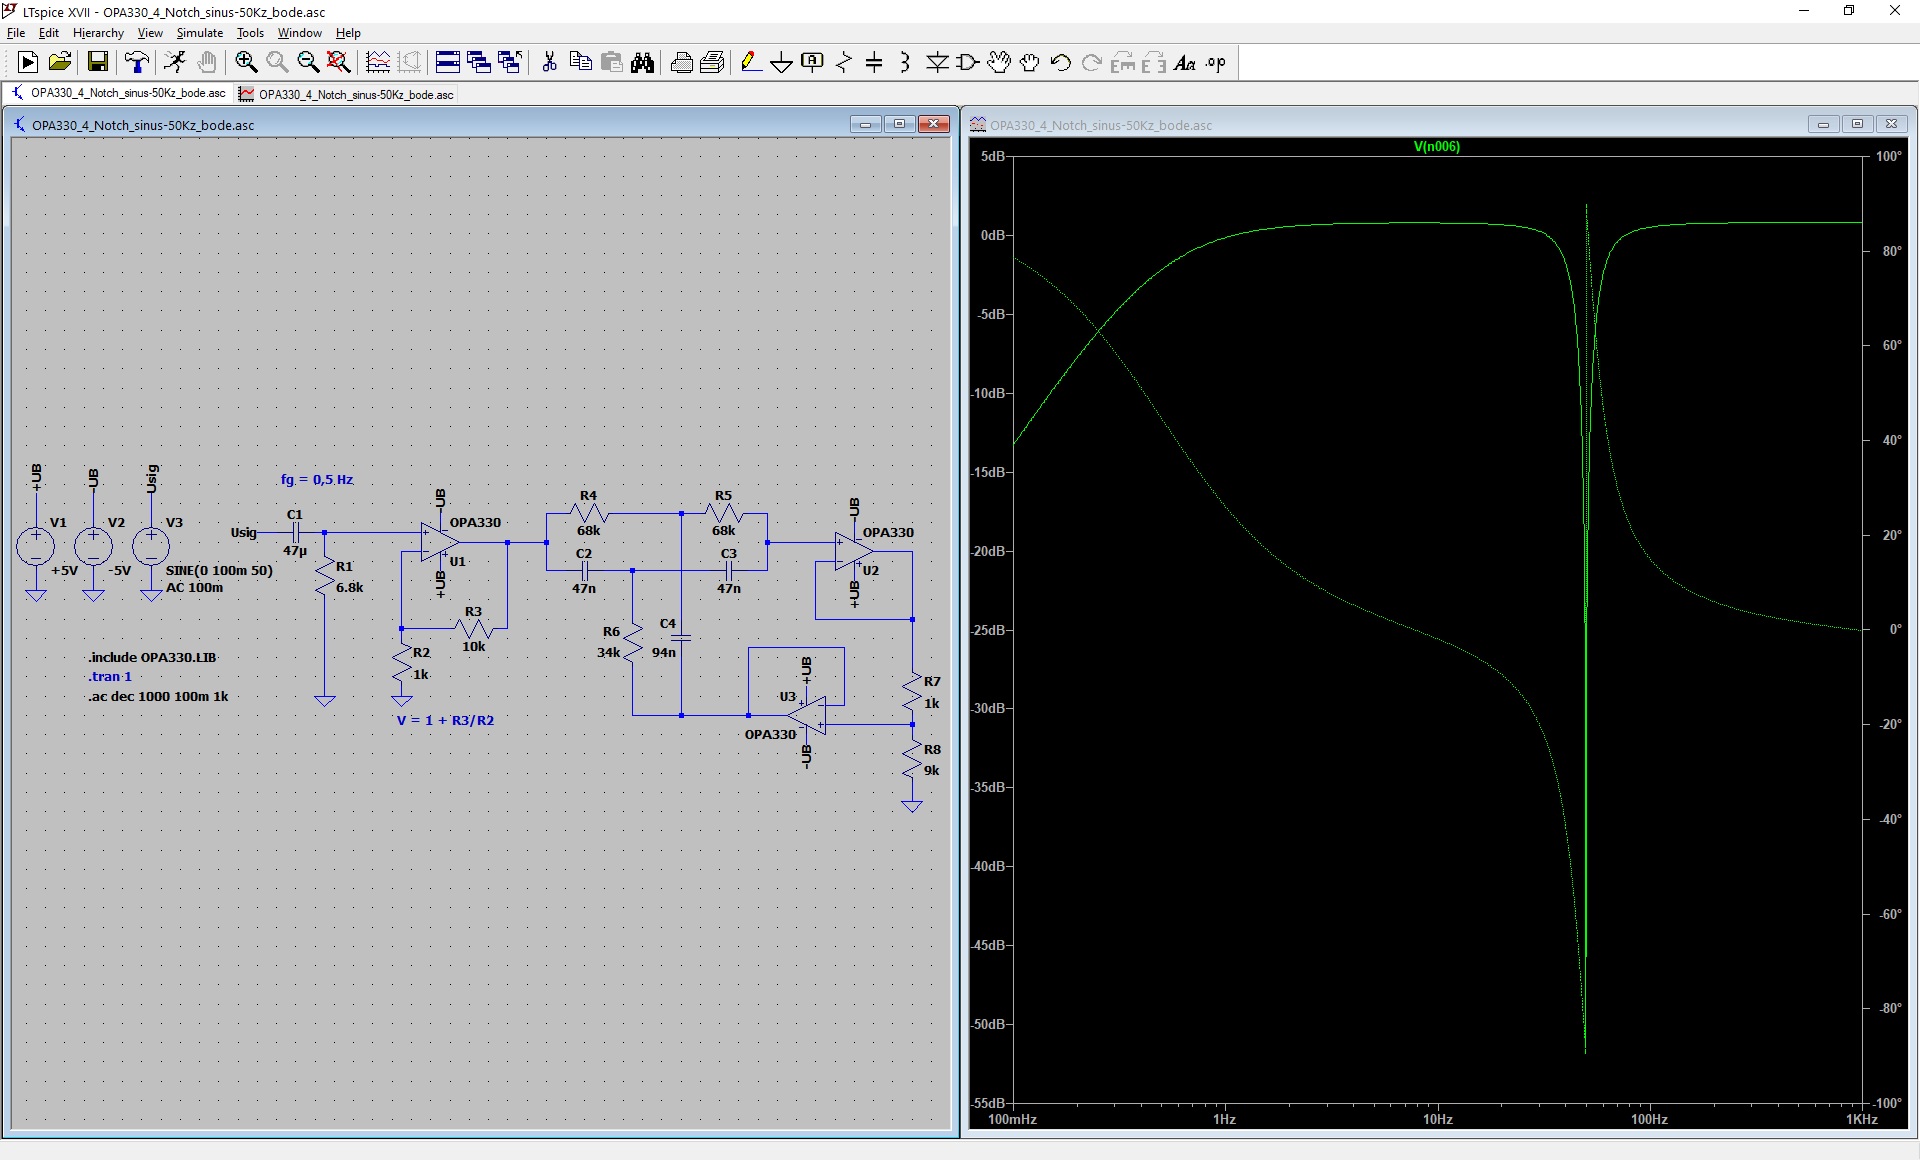Click the Paste clipboard icon
The image size is (1920, 1160).
(611, 63)
